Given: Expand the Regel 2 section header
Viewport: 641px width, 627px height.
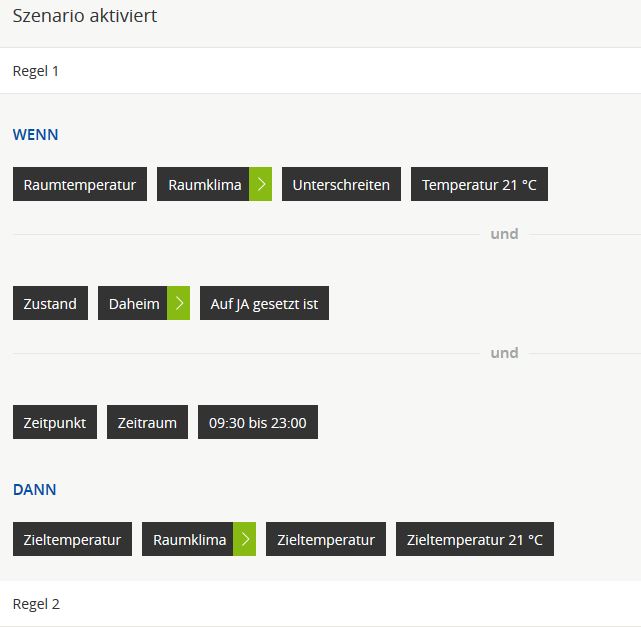Looking at the screenshot, I should [320, 604].
